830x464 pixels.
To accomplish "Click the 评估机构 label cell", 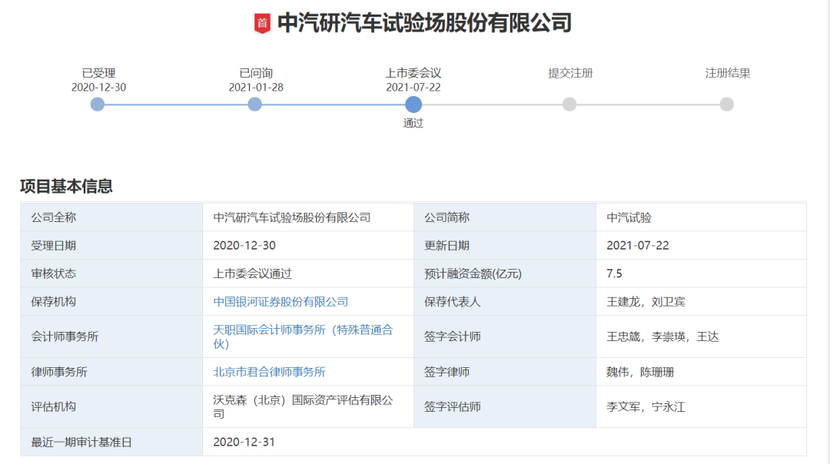I will [111, 407].
